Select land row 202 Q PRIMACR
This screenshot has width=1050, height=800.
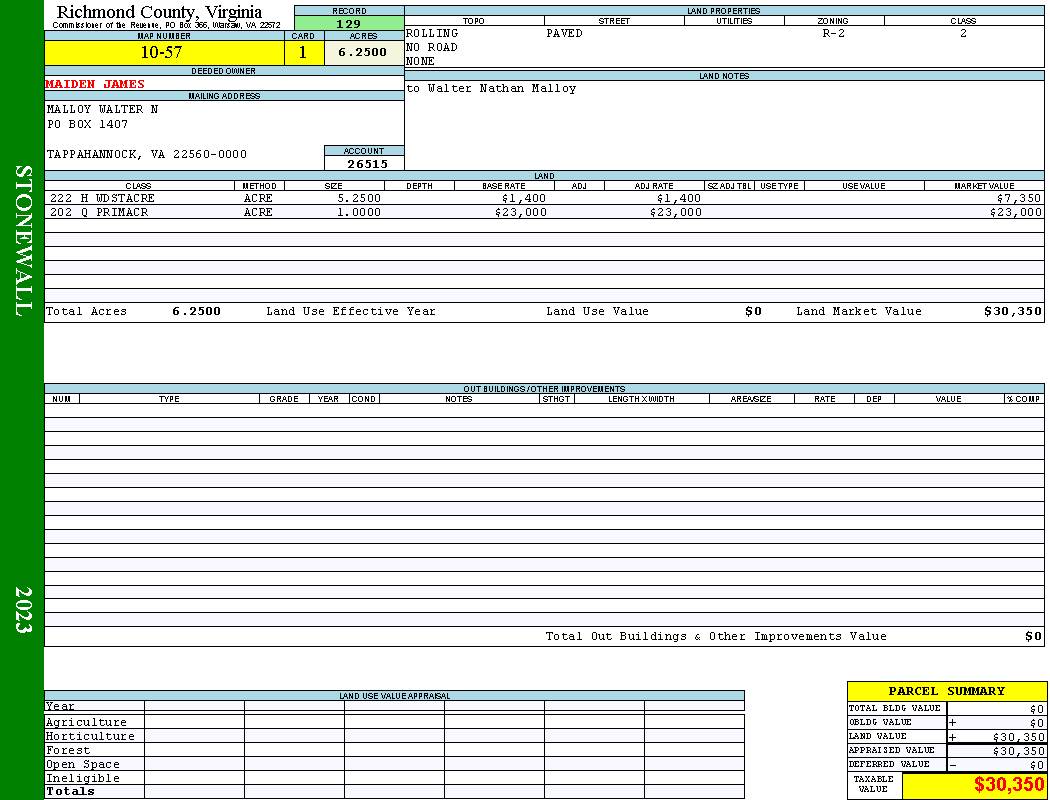tap(99, 212)
